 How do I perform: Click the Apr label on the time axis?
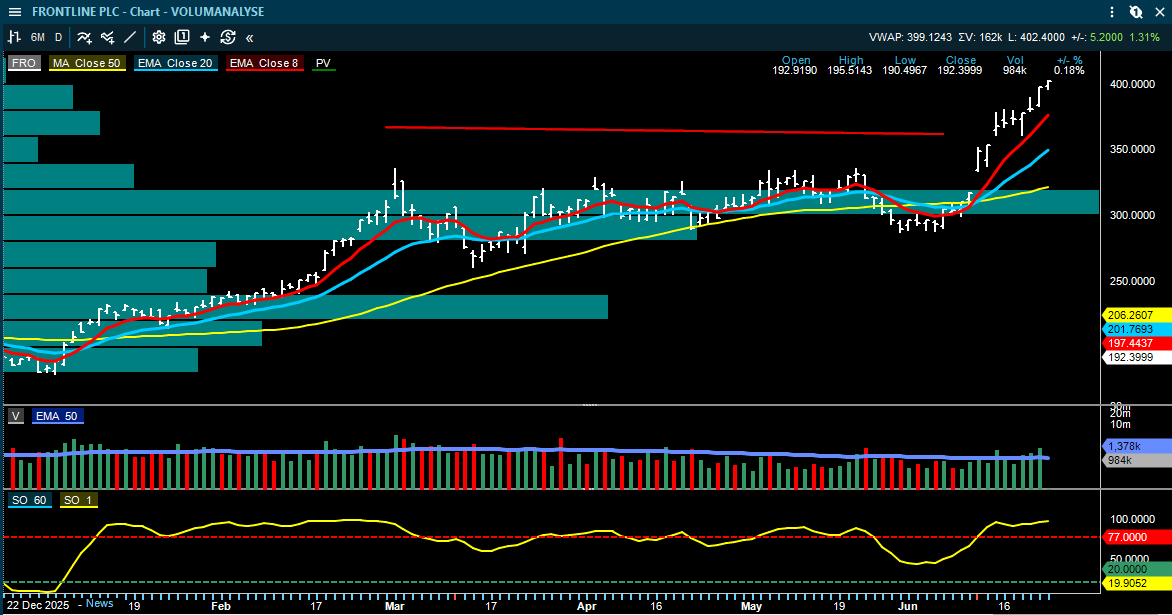(587, 606)
